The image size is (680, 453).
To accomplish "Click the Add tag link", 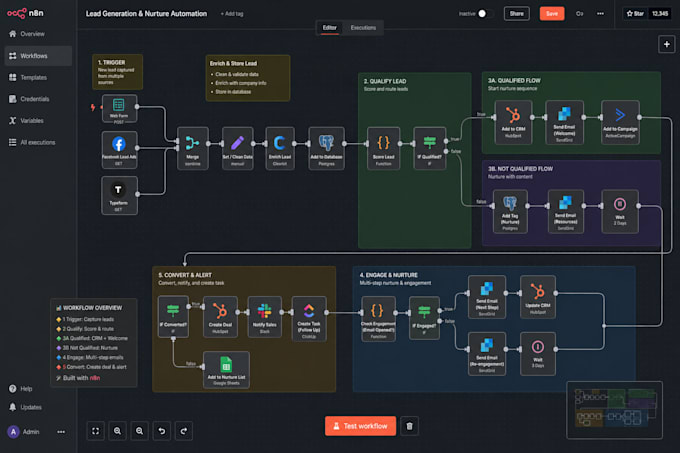I will pos(232,14).
